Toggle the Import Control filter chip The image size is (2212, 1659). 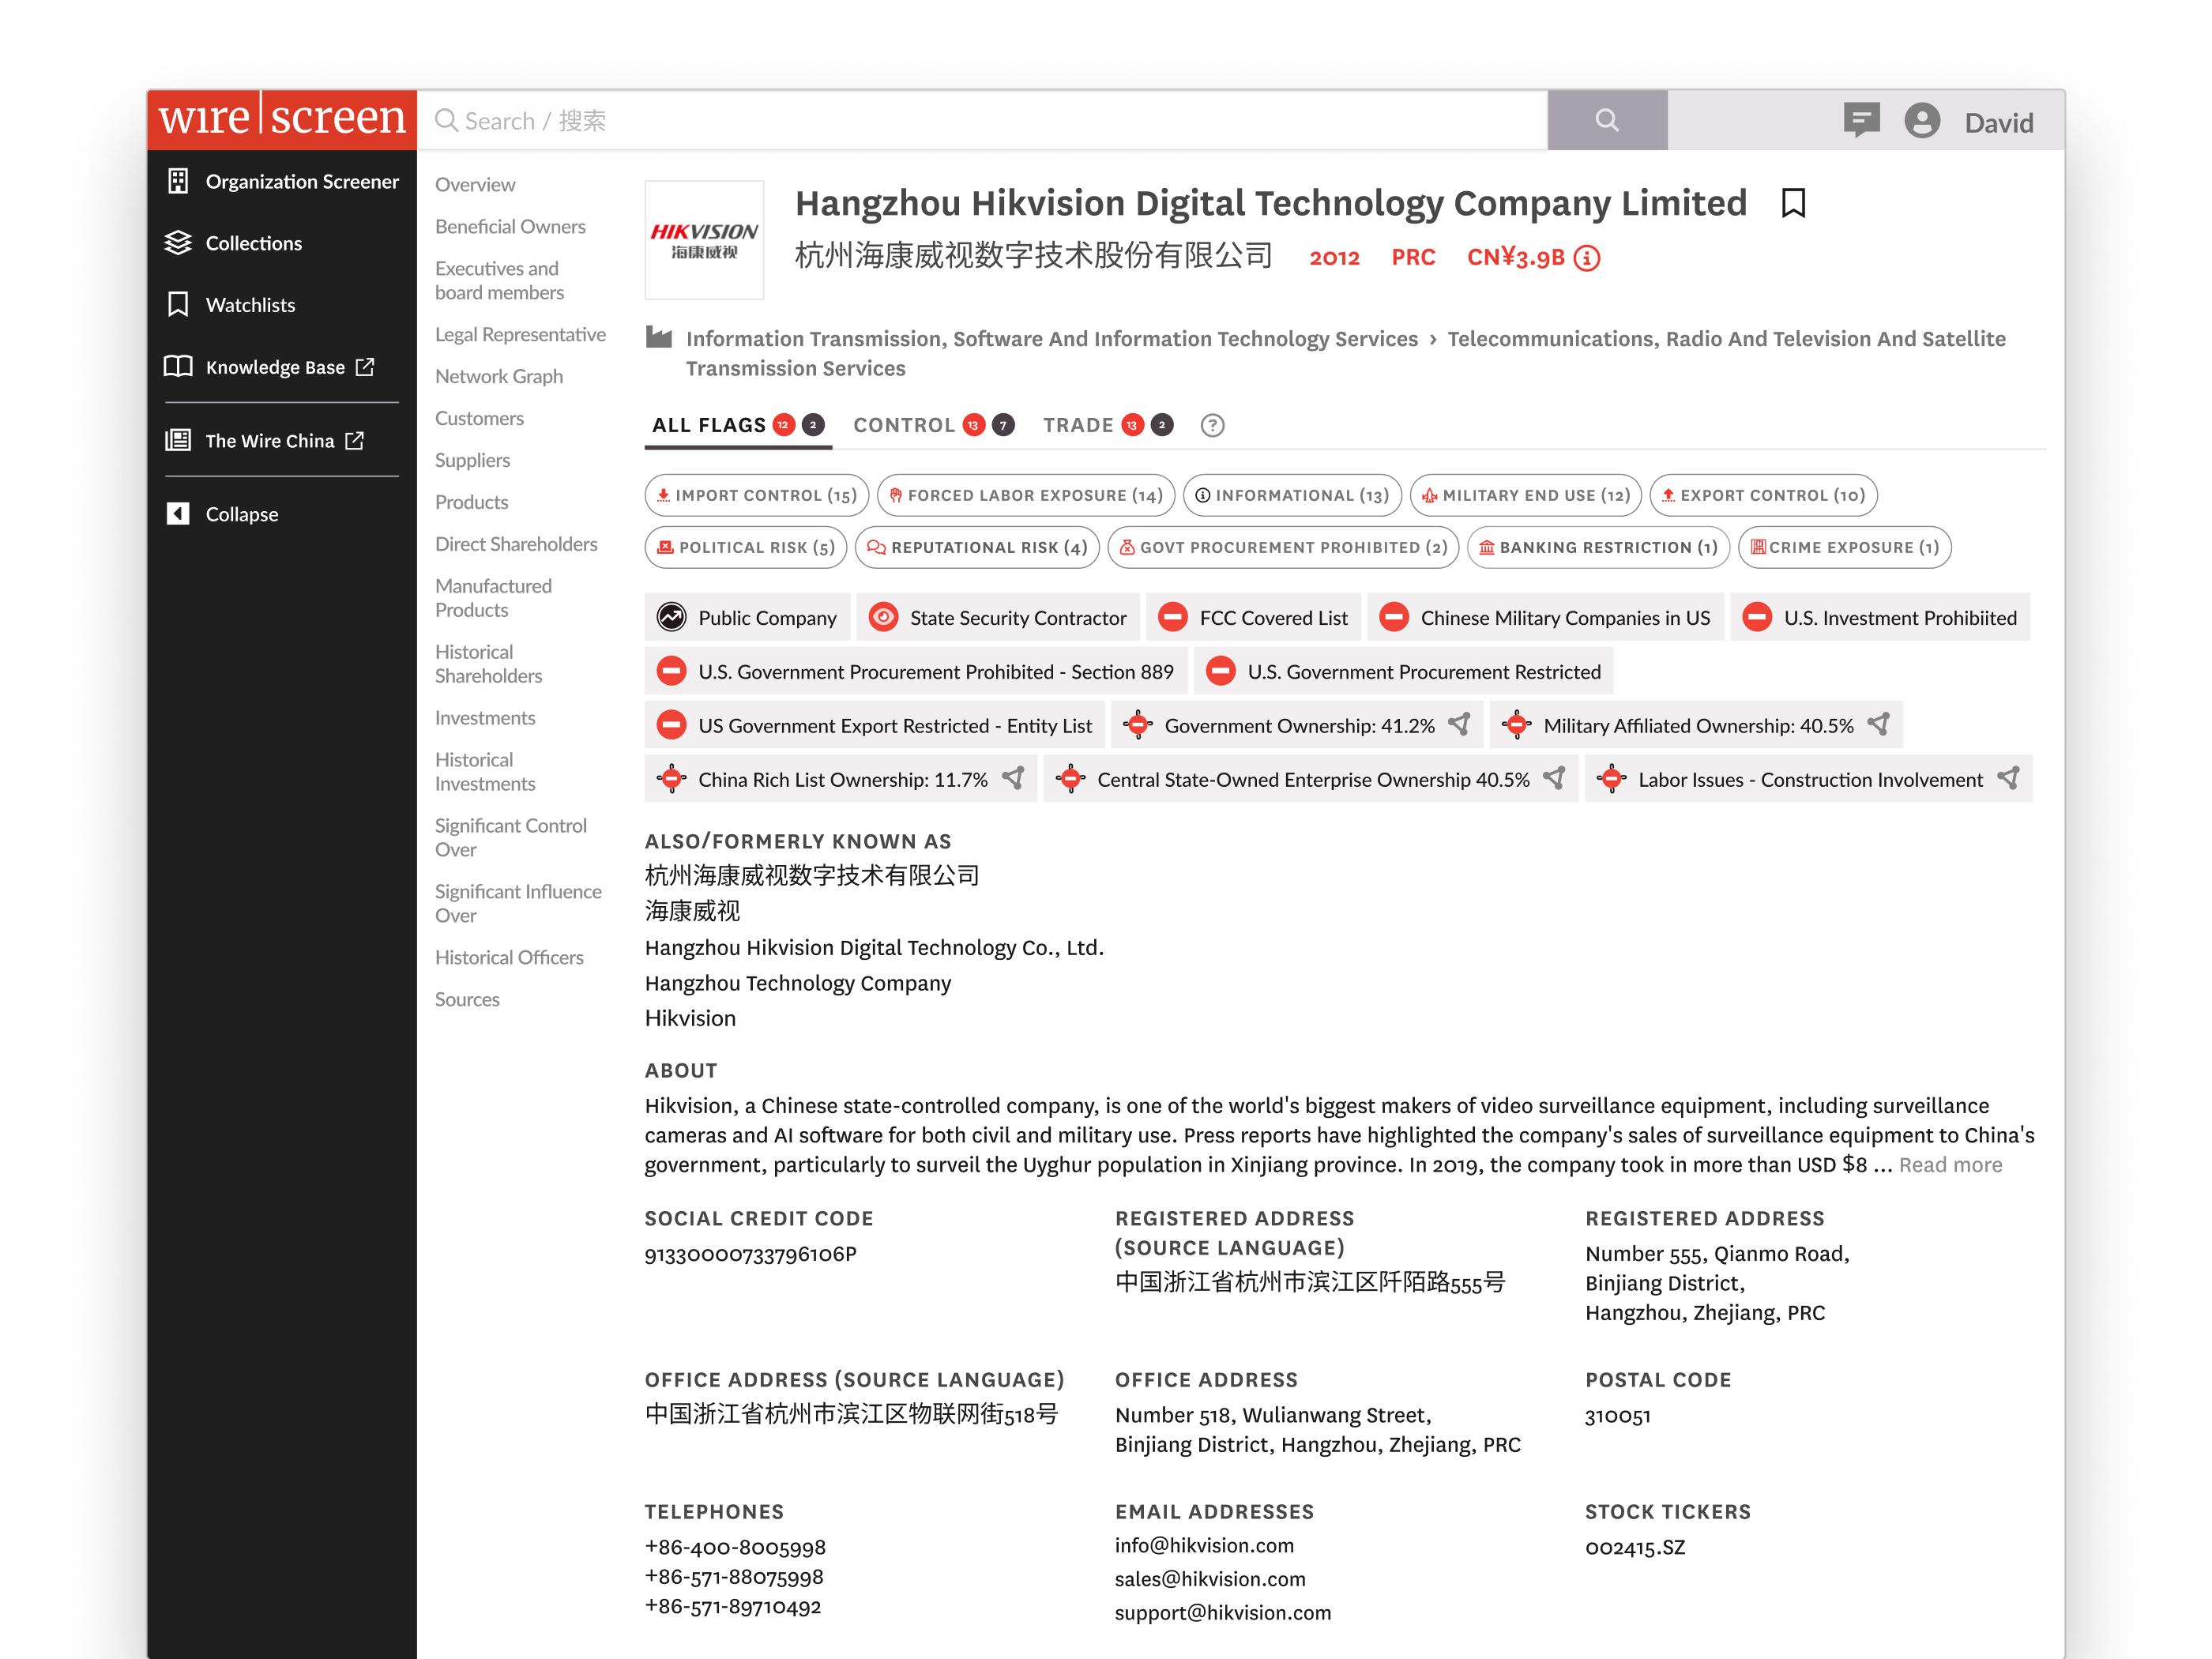coord(756,495)
